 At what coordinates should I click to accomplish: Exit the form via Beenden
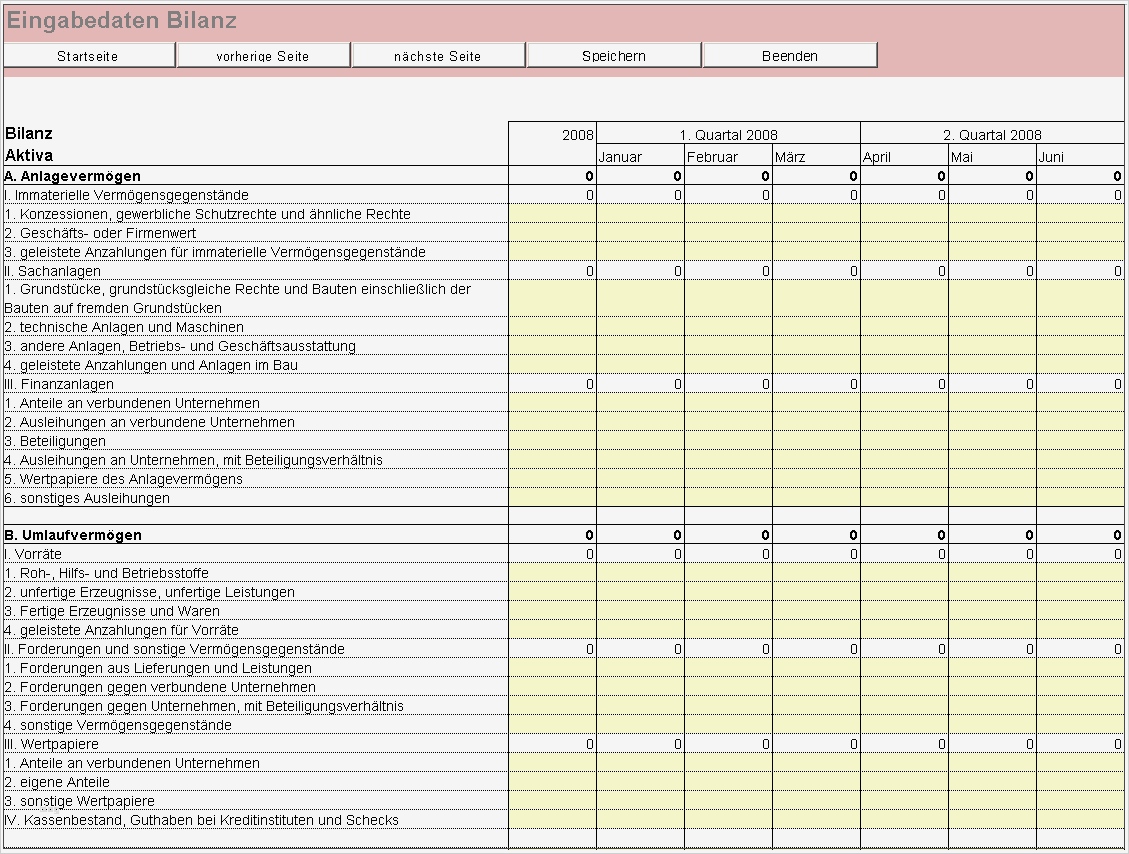pyautogui.click(x=789, y=55)
